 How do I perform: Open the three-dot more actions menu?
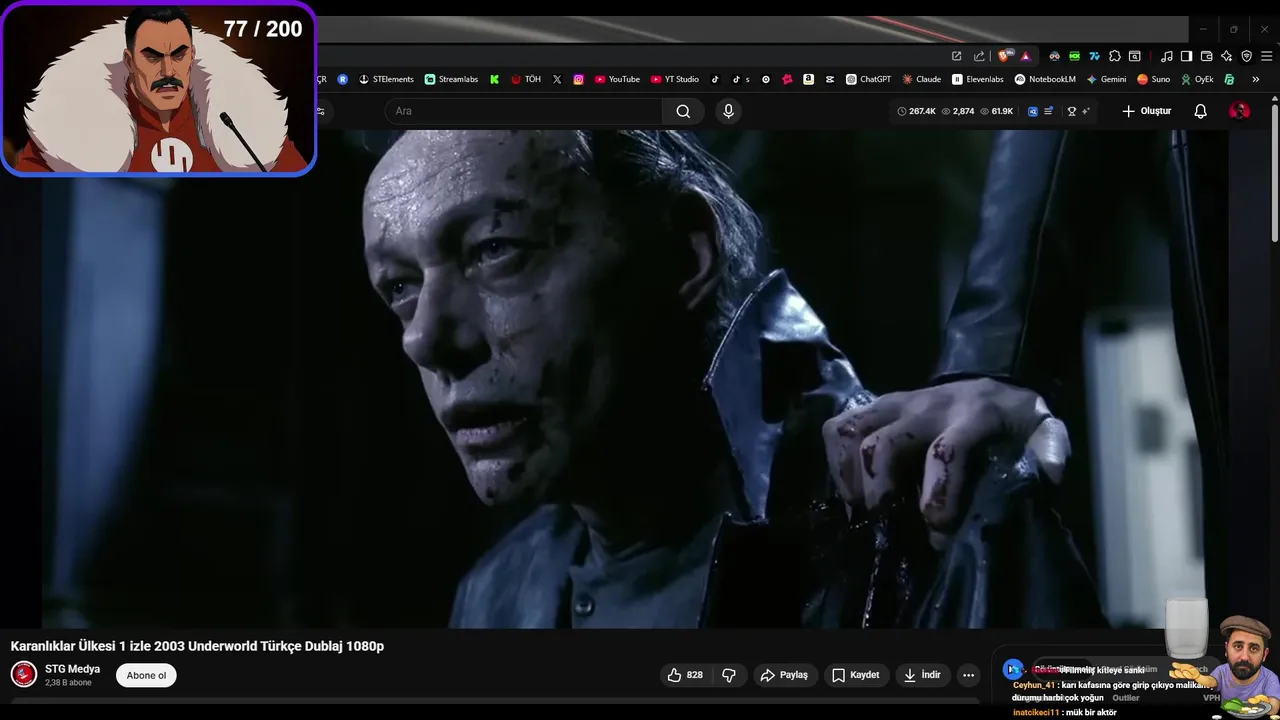[968, 675]
